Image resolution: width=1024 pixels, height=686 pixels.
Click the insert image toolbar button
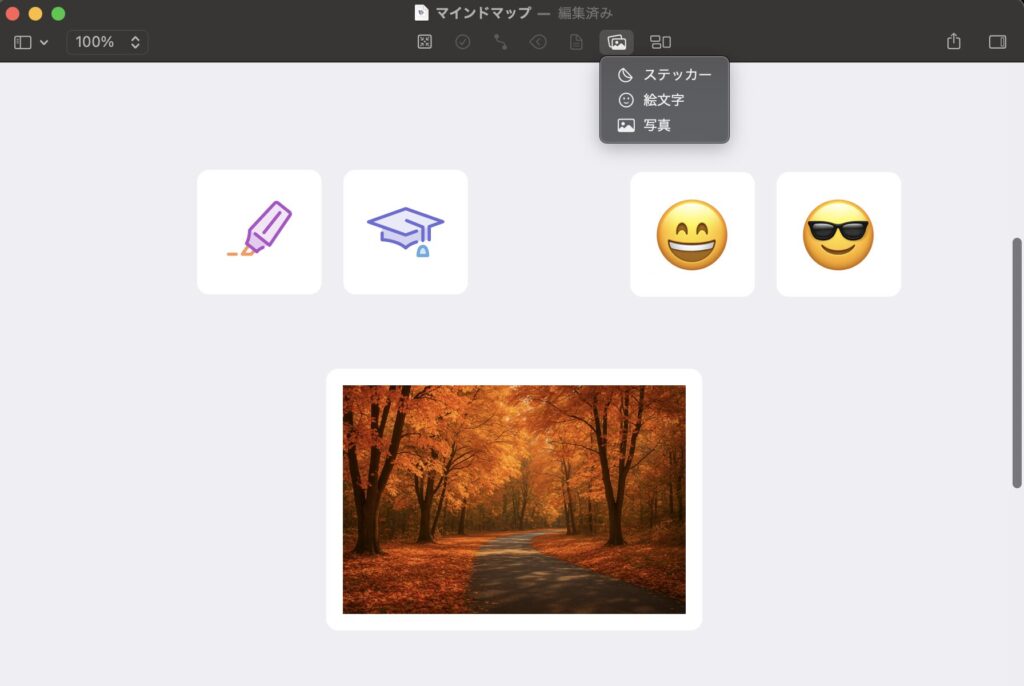[616, 42]
